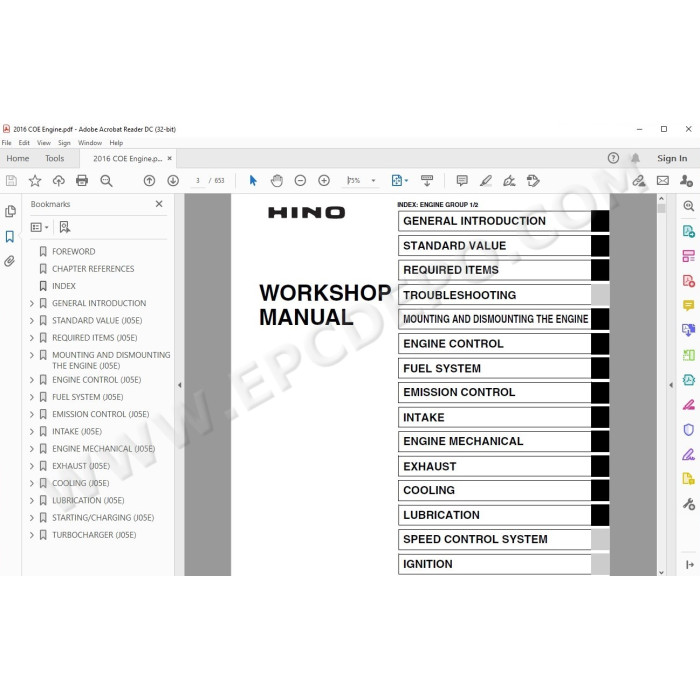Open the CHAPTER REFERENCES bookmark
The width and height of the screenshot is (700, 700).
[x=93, y=269]
